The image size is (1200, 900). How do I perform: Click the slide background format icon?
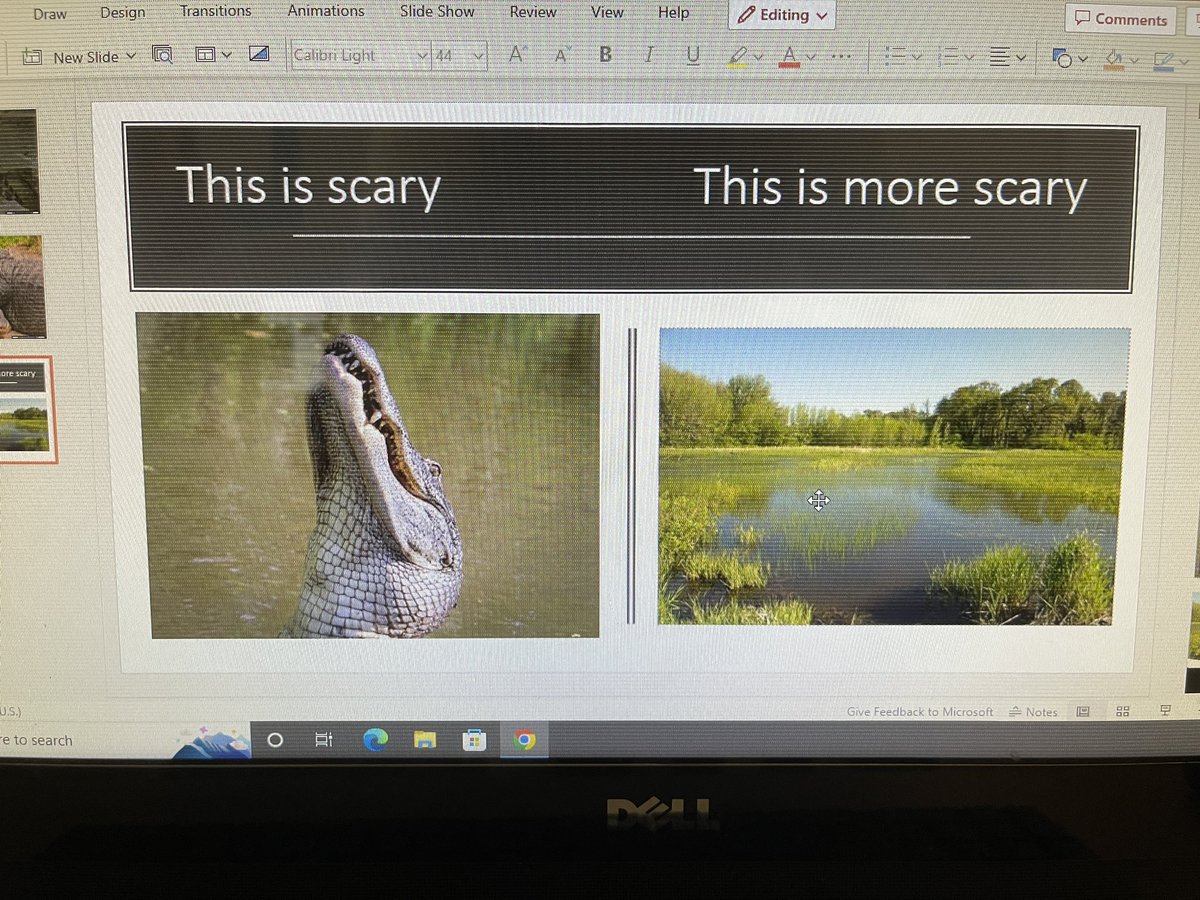[259, 55]
